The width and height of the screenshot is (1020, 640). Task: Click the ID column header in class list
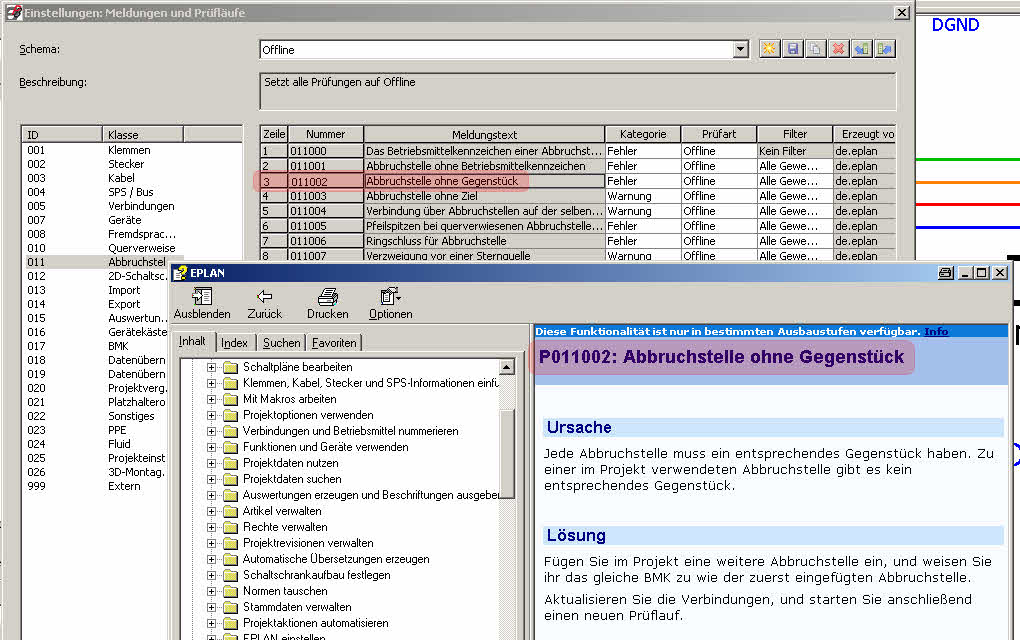[x=62, y=135]
